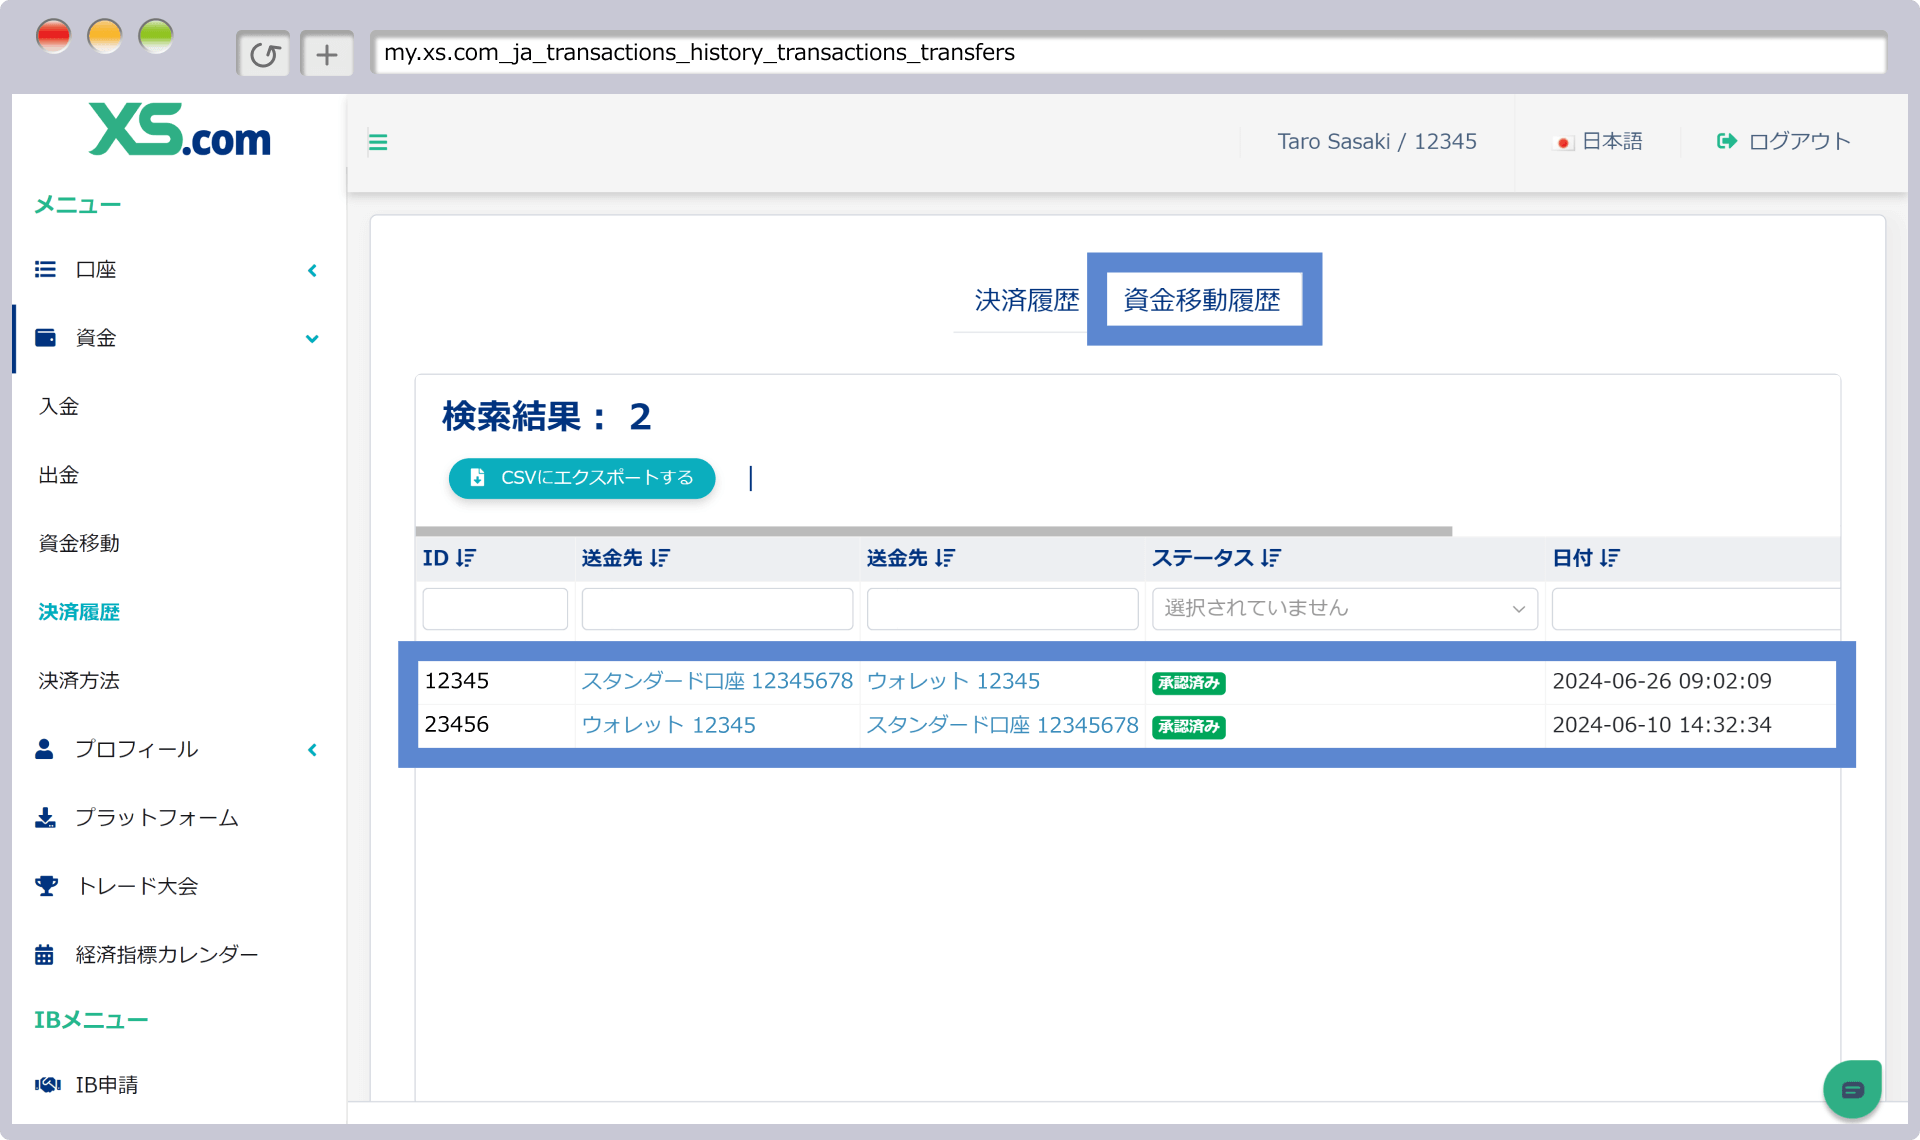Screen dimensions: 1920x1140
Task: Click Taro Sasaki / 12345 account name
Action: click(1377, 141)
